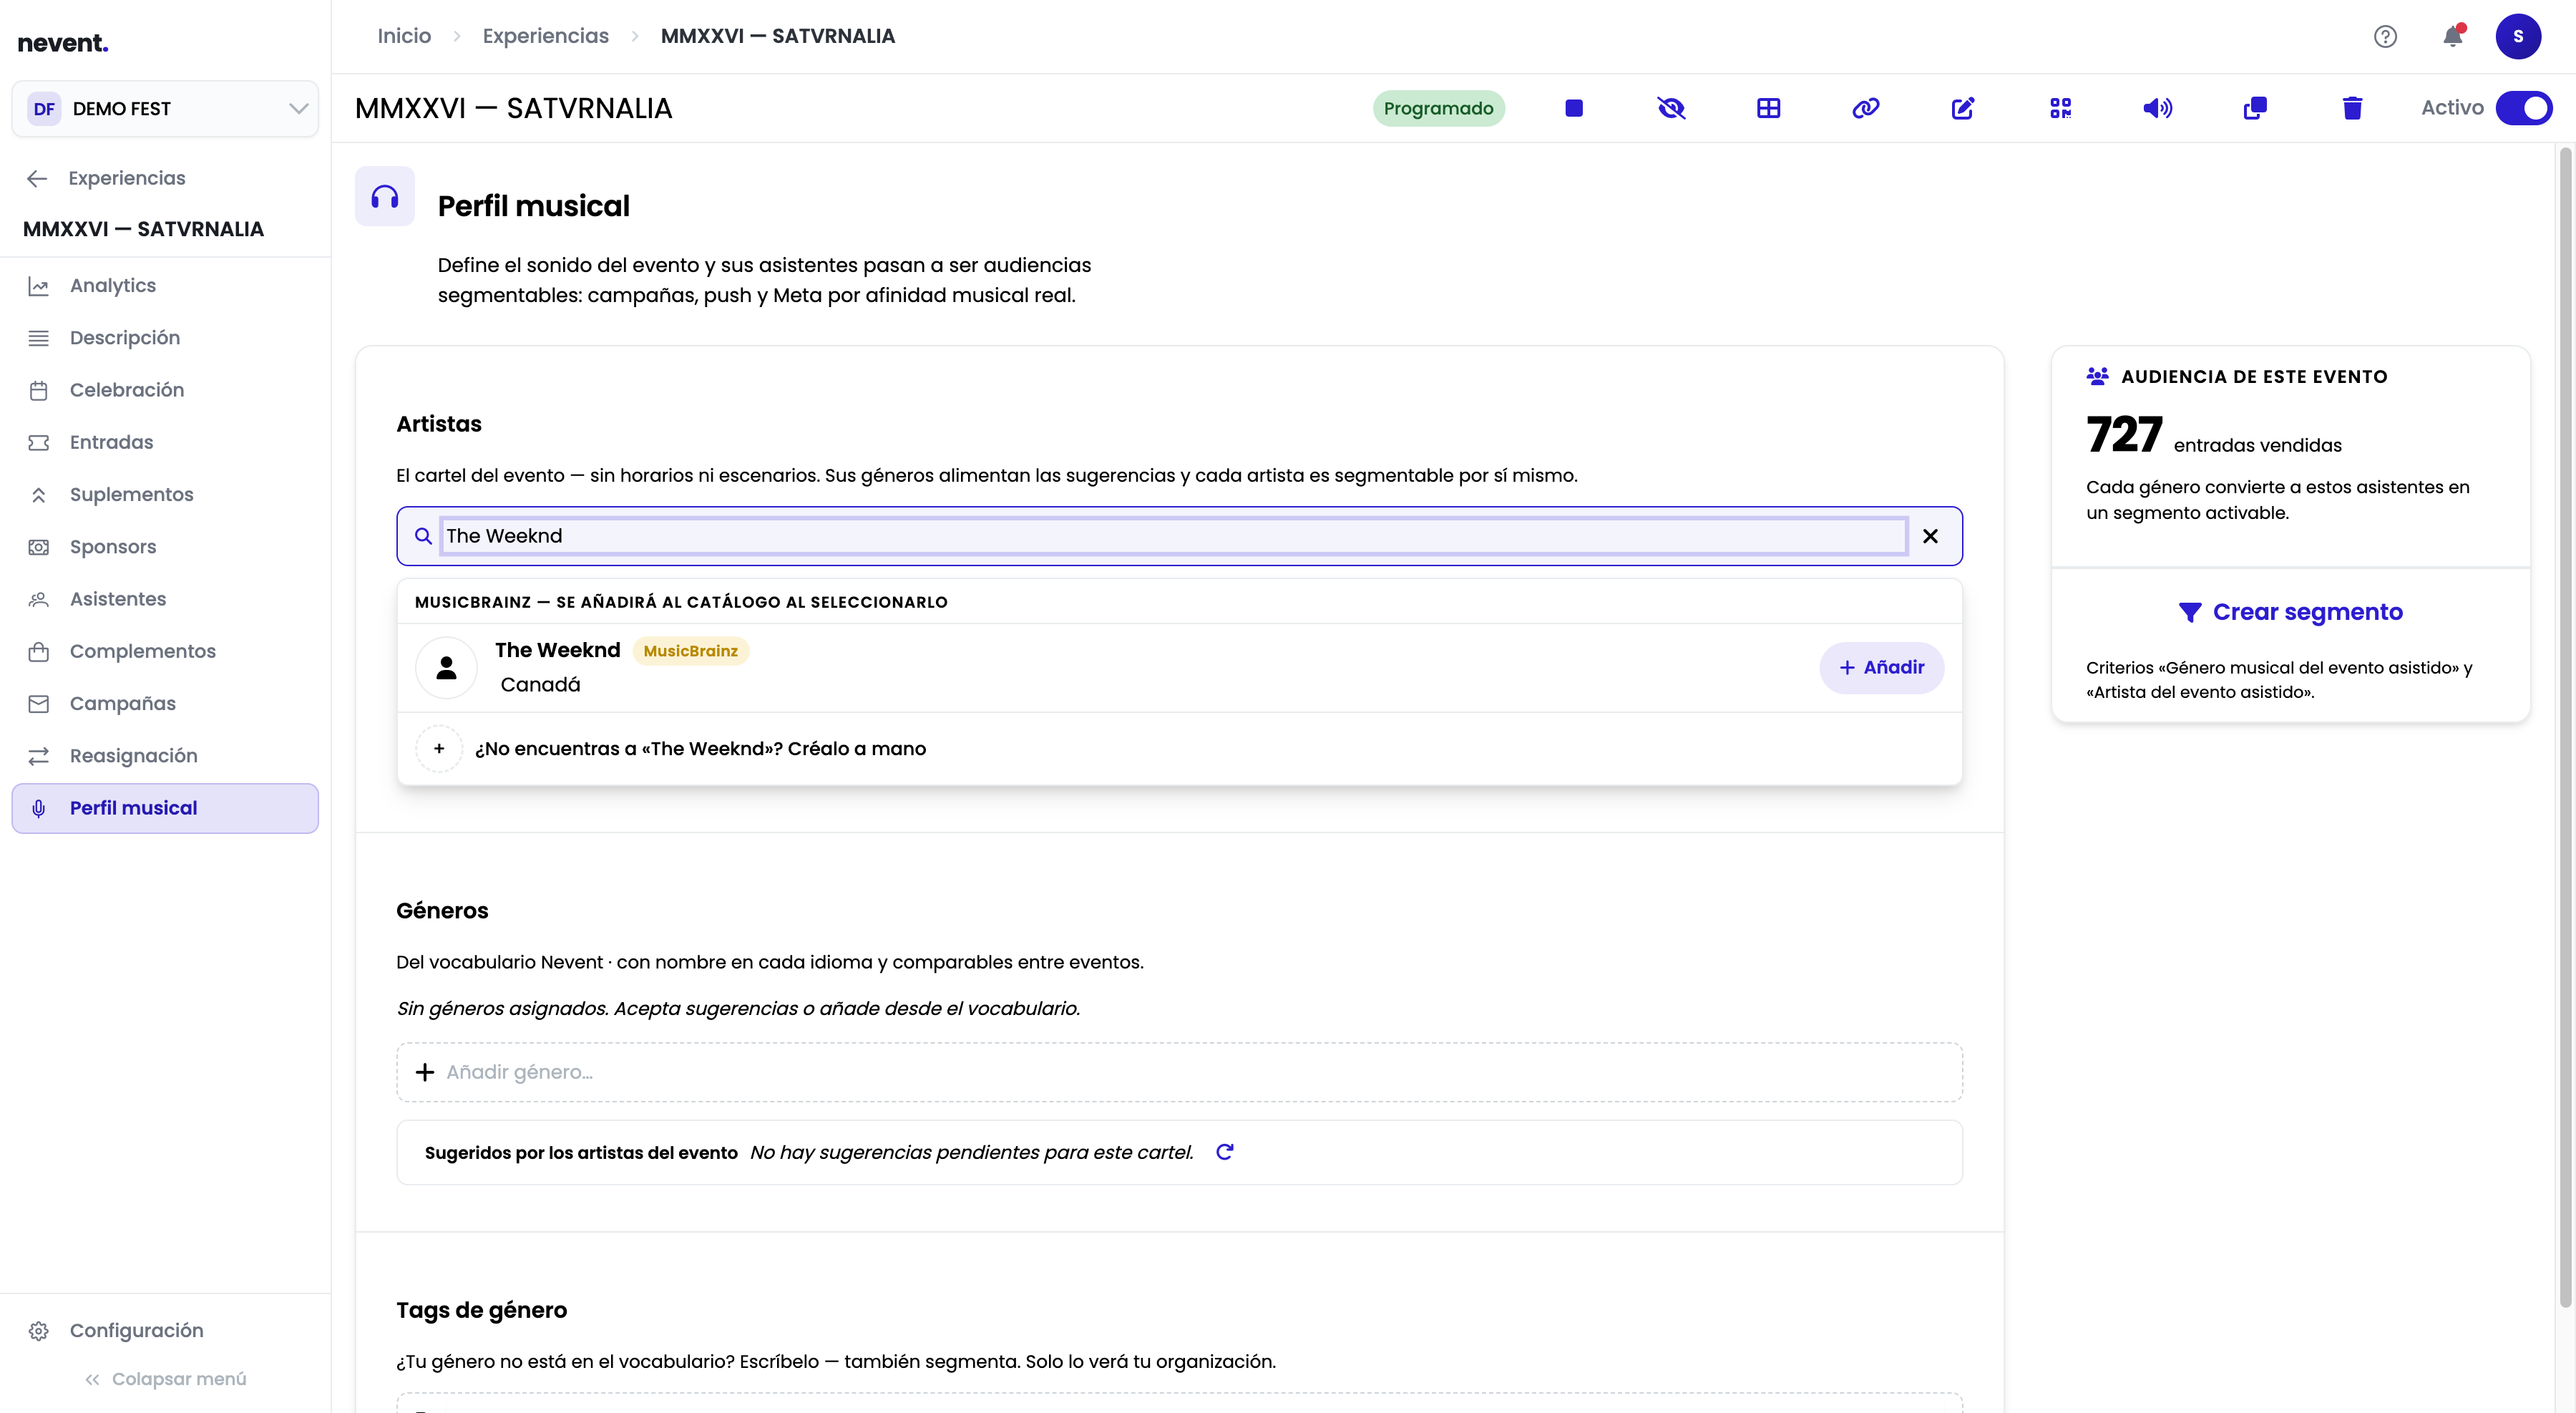Click the MusicBrainz badge
The image size is (2576, 1413).
click(x=690, y=651)
